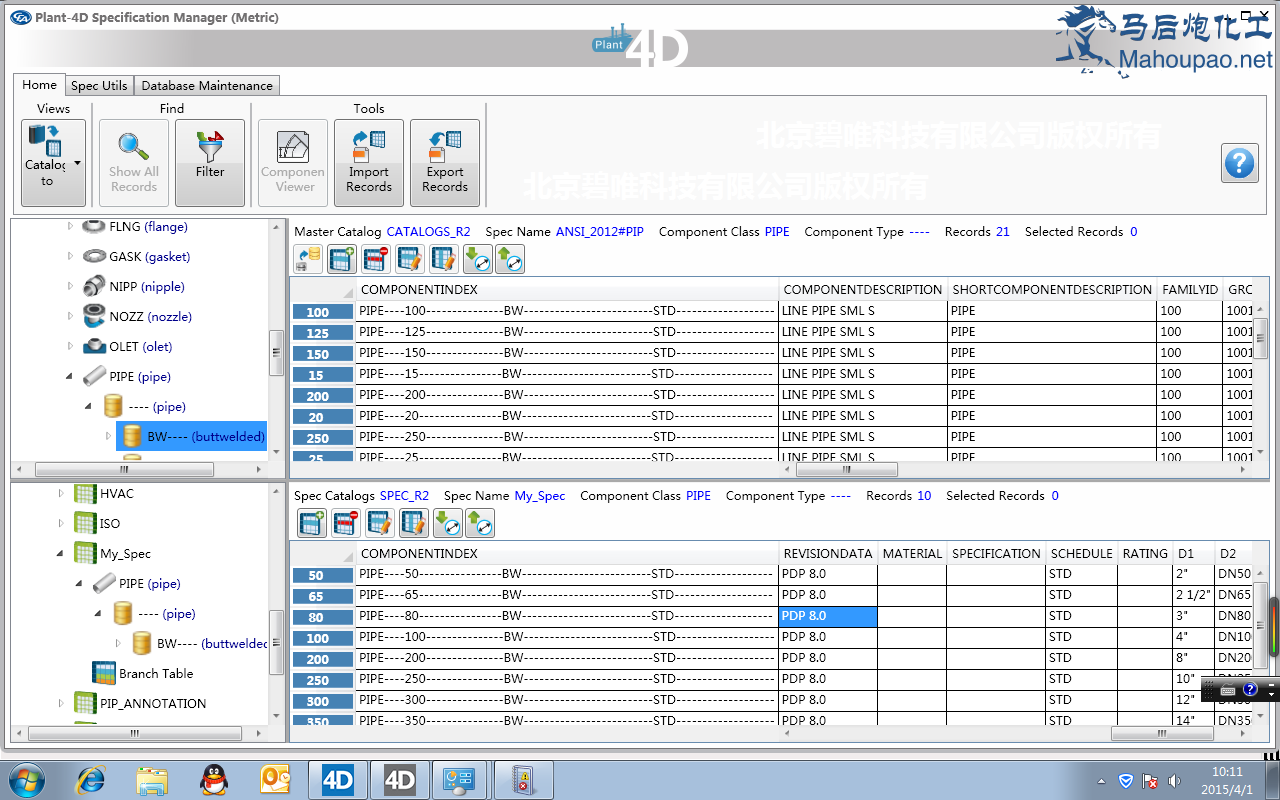Viewport: 1280px width, 800px height.
Task: Click 2 1/2" D1 cell
Action: [x=1194, y=596]
